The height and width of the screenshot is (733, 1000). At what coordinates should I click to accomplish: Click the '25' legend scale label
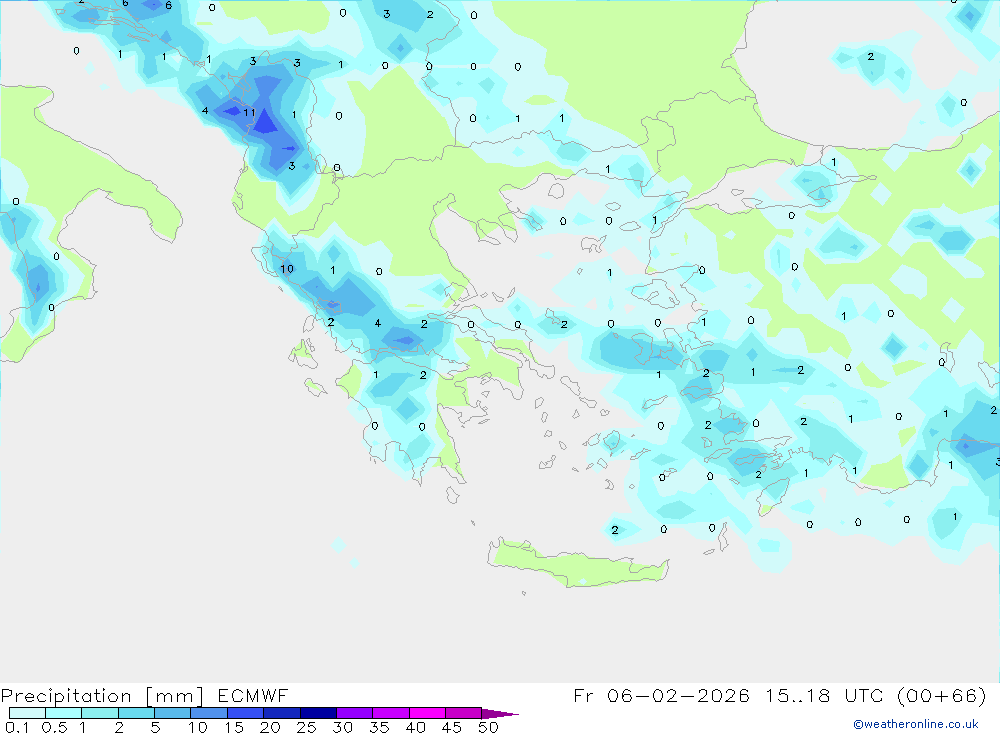[x=306, y=727]
